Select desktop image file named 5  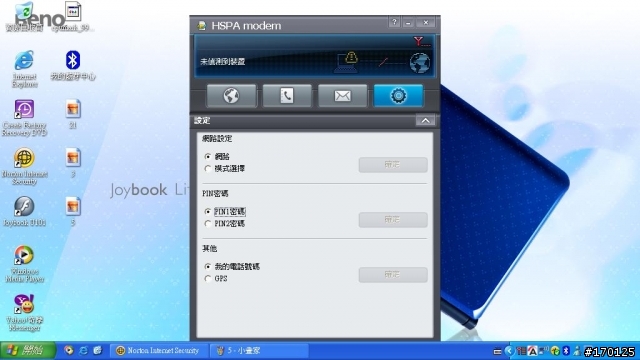coord(73,211)
